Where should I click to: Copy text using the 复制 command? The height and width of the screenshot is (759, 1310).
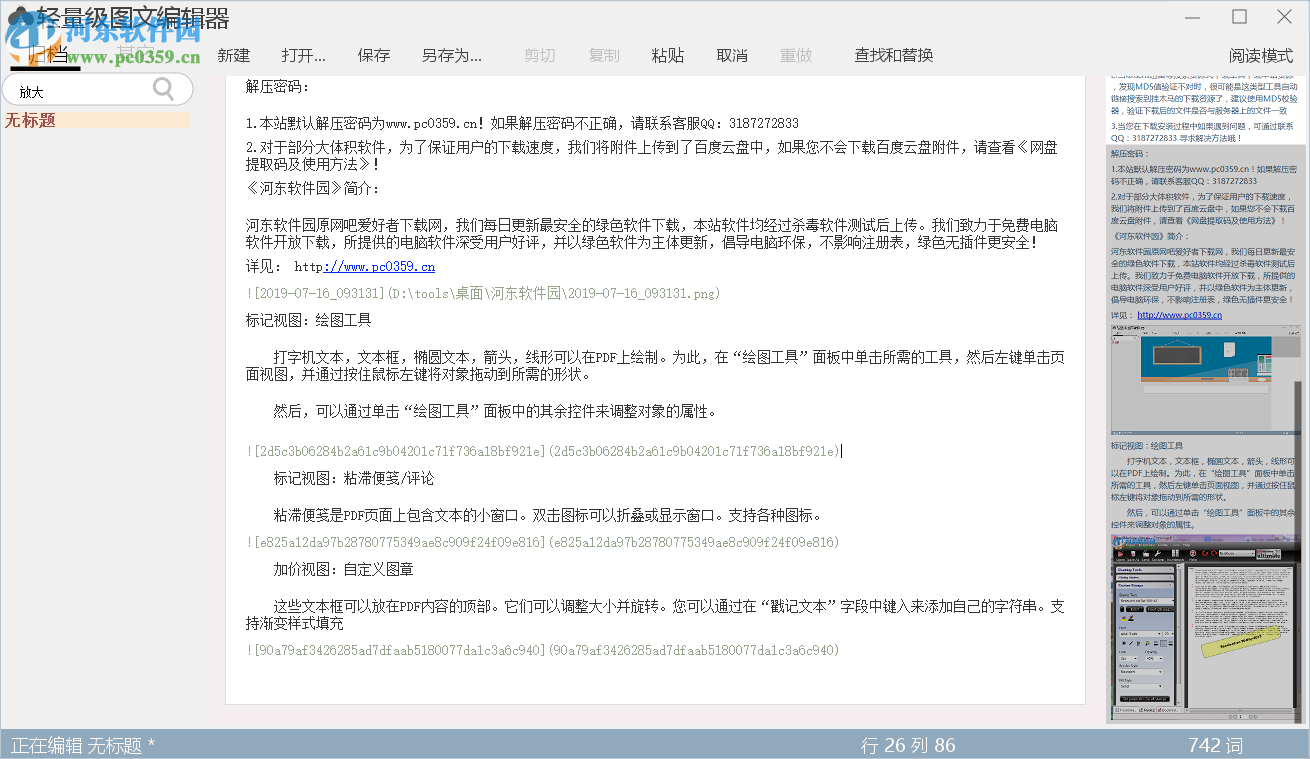[x=604, y=55]
